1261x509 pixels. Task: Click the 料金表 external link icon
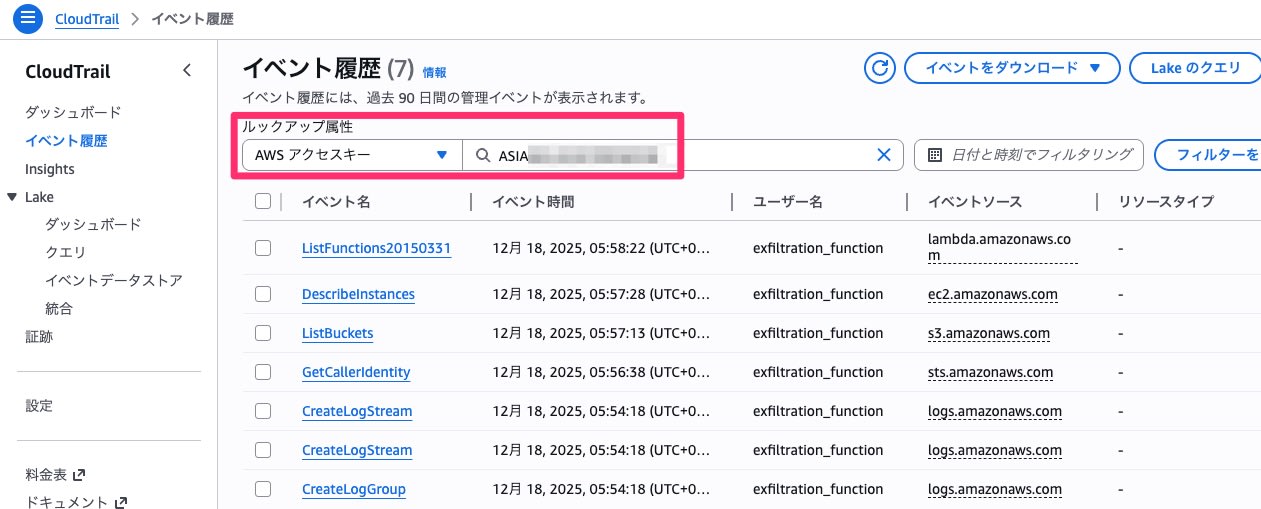pos(80,474)
